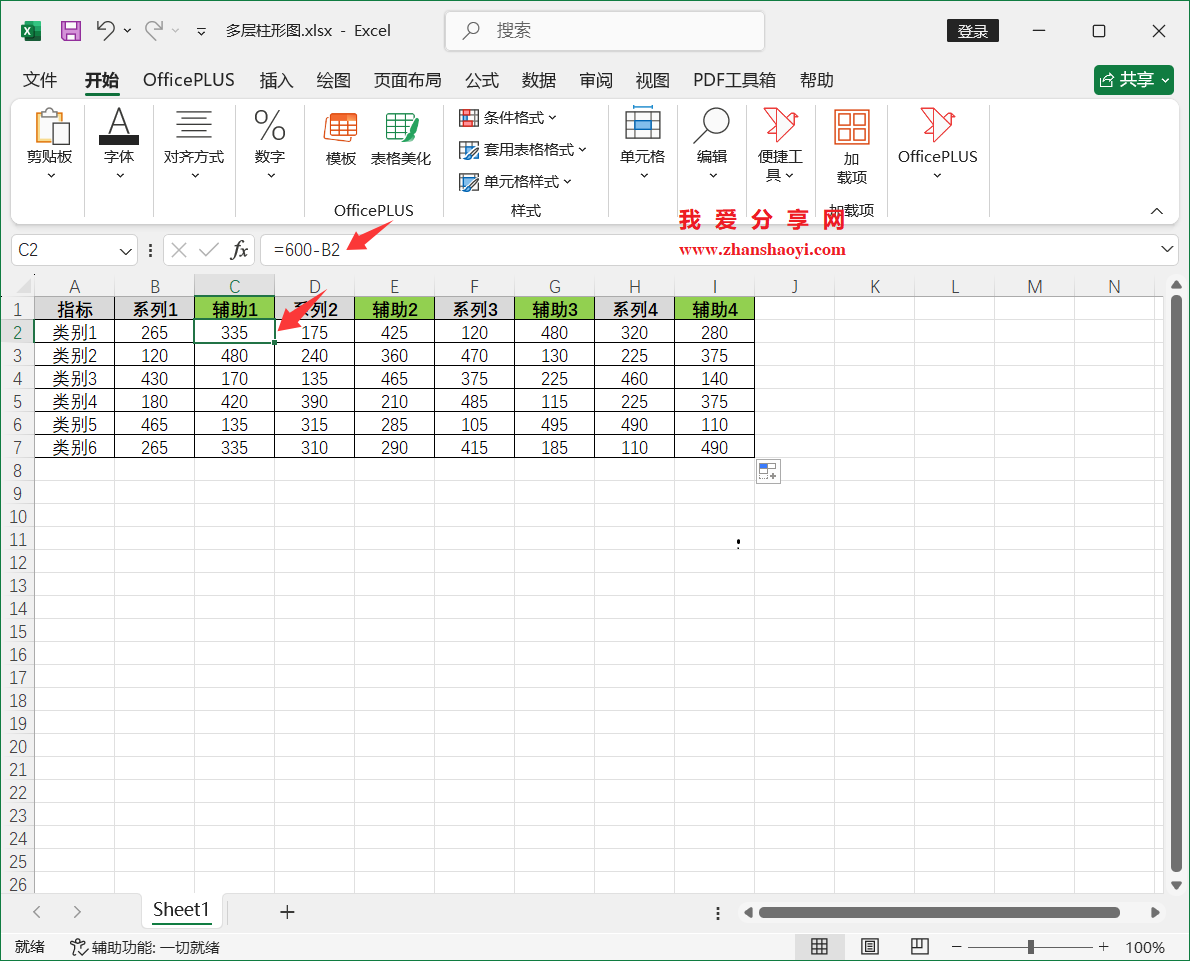This screenshot has height=961, width=1190.
Task: Open the Share (共享) button dropdown
Action: [x=1165, y=80]
